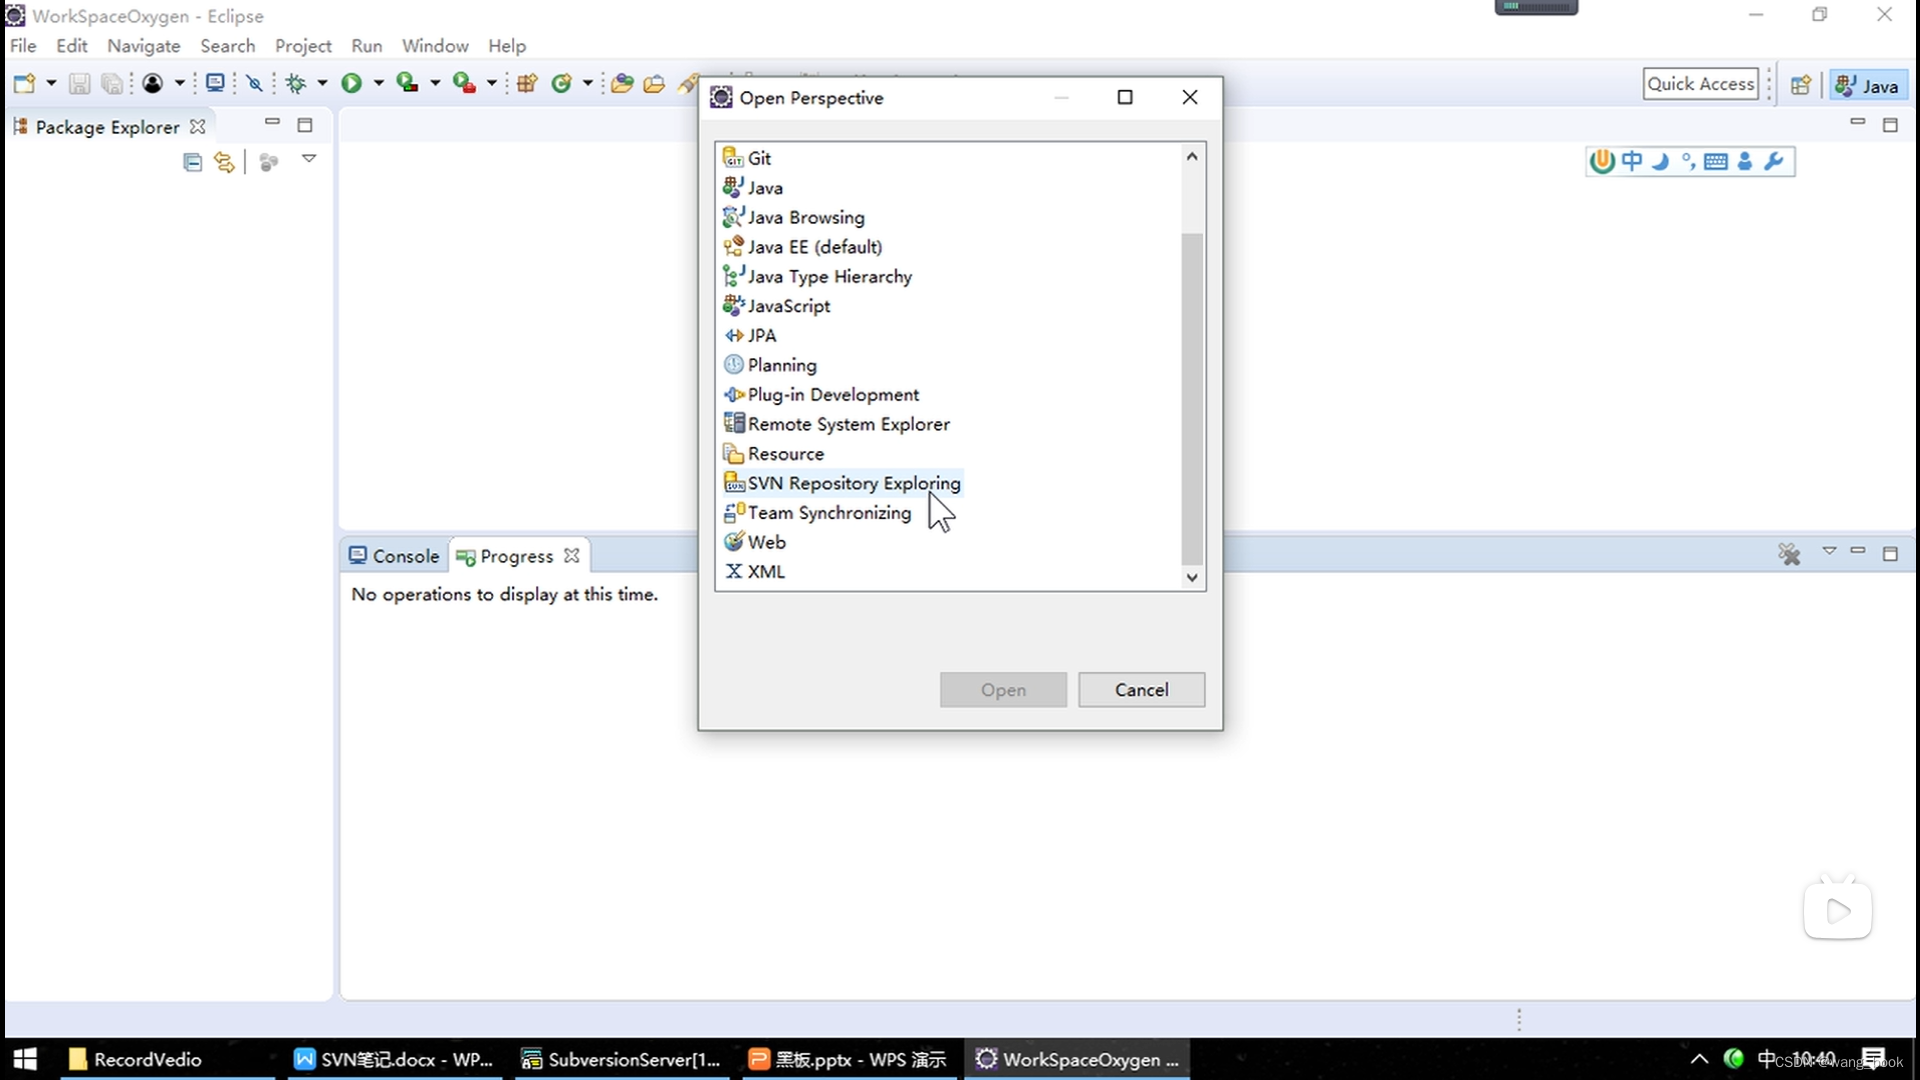Open the Package Explorer view menu triangle

pyautogui.click(x=309, y=159)
